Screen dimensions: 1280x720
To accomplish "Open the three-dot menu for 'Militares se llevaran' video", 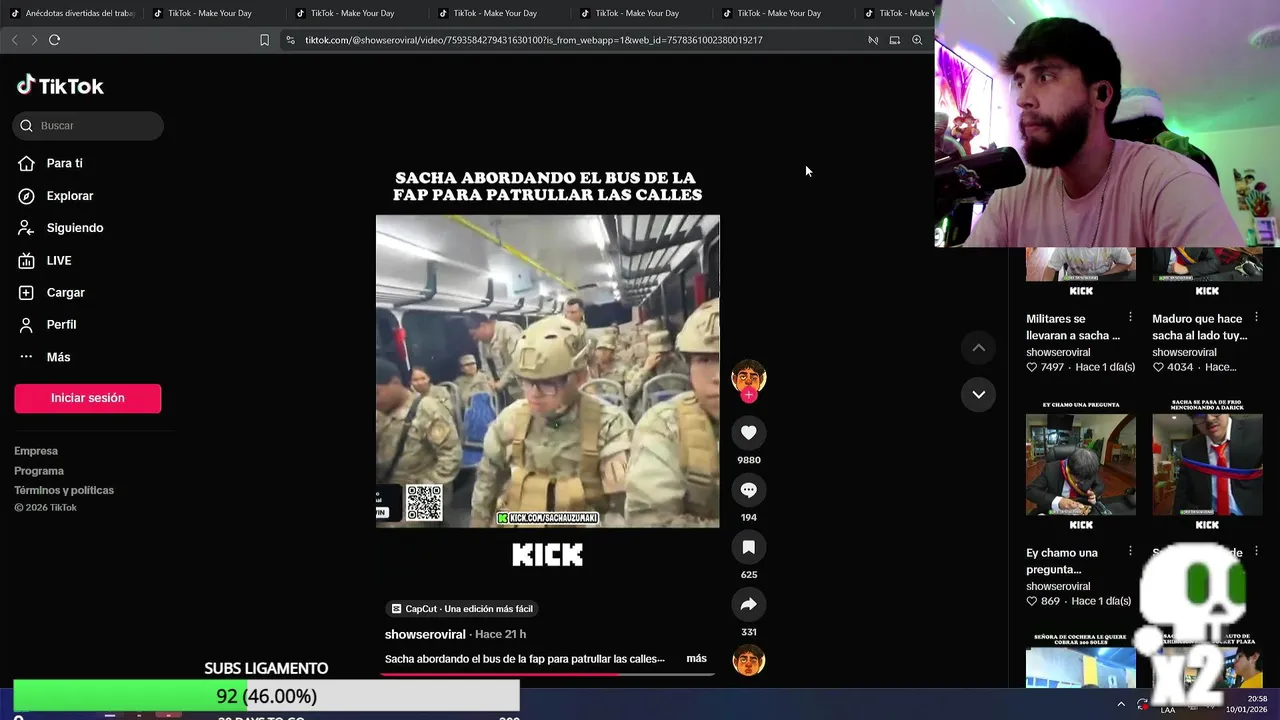I will tap(1130, 317).
